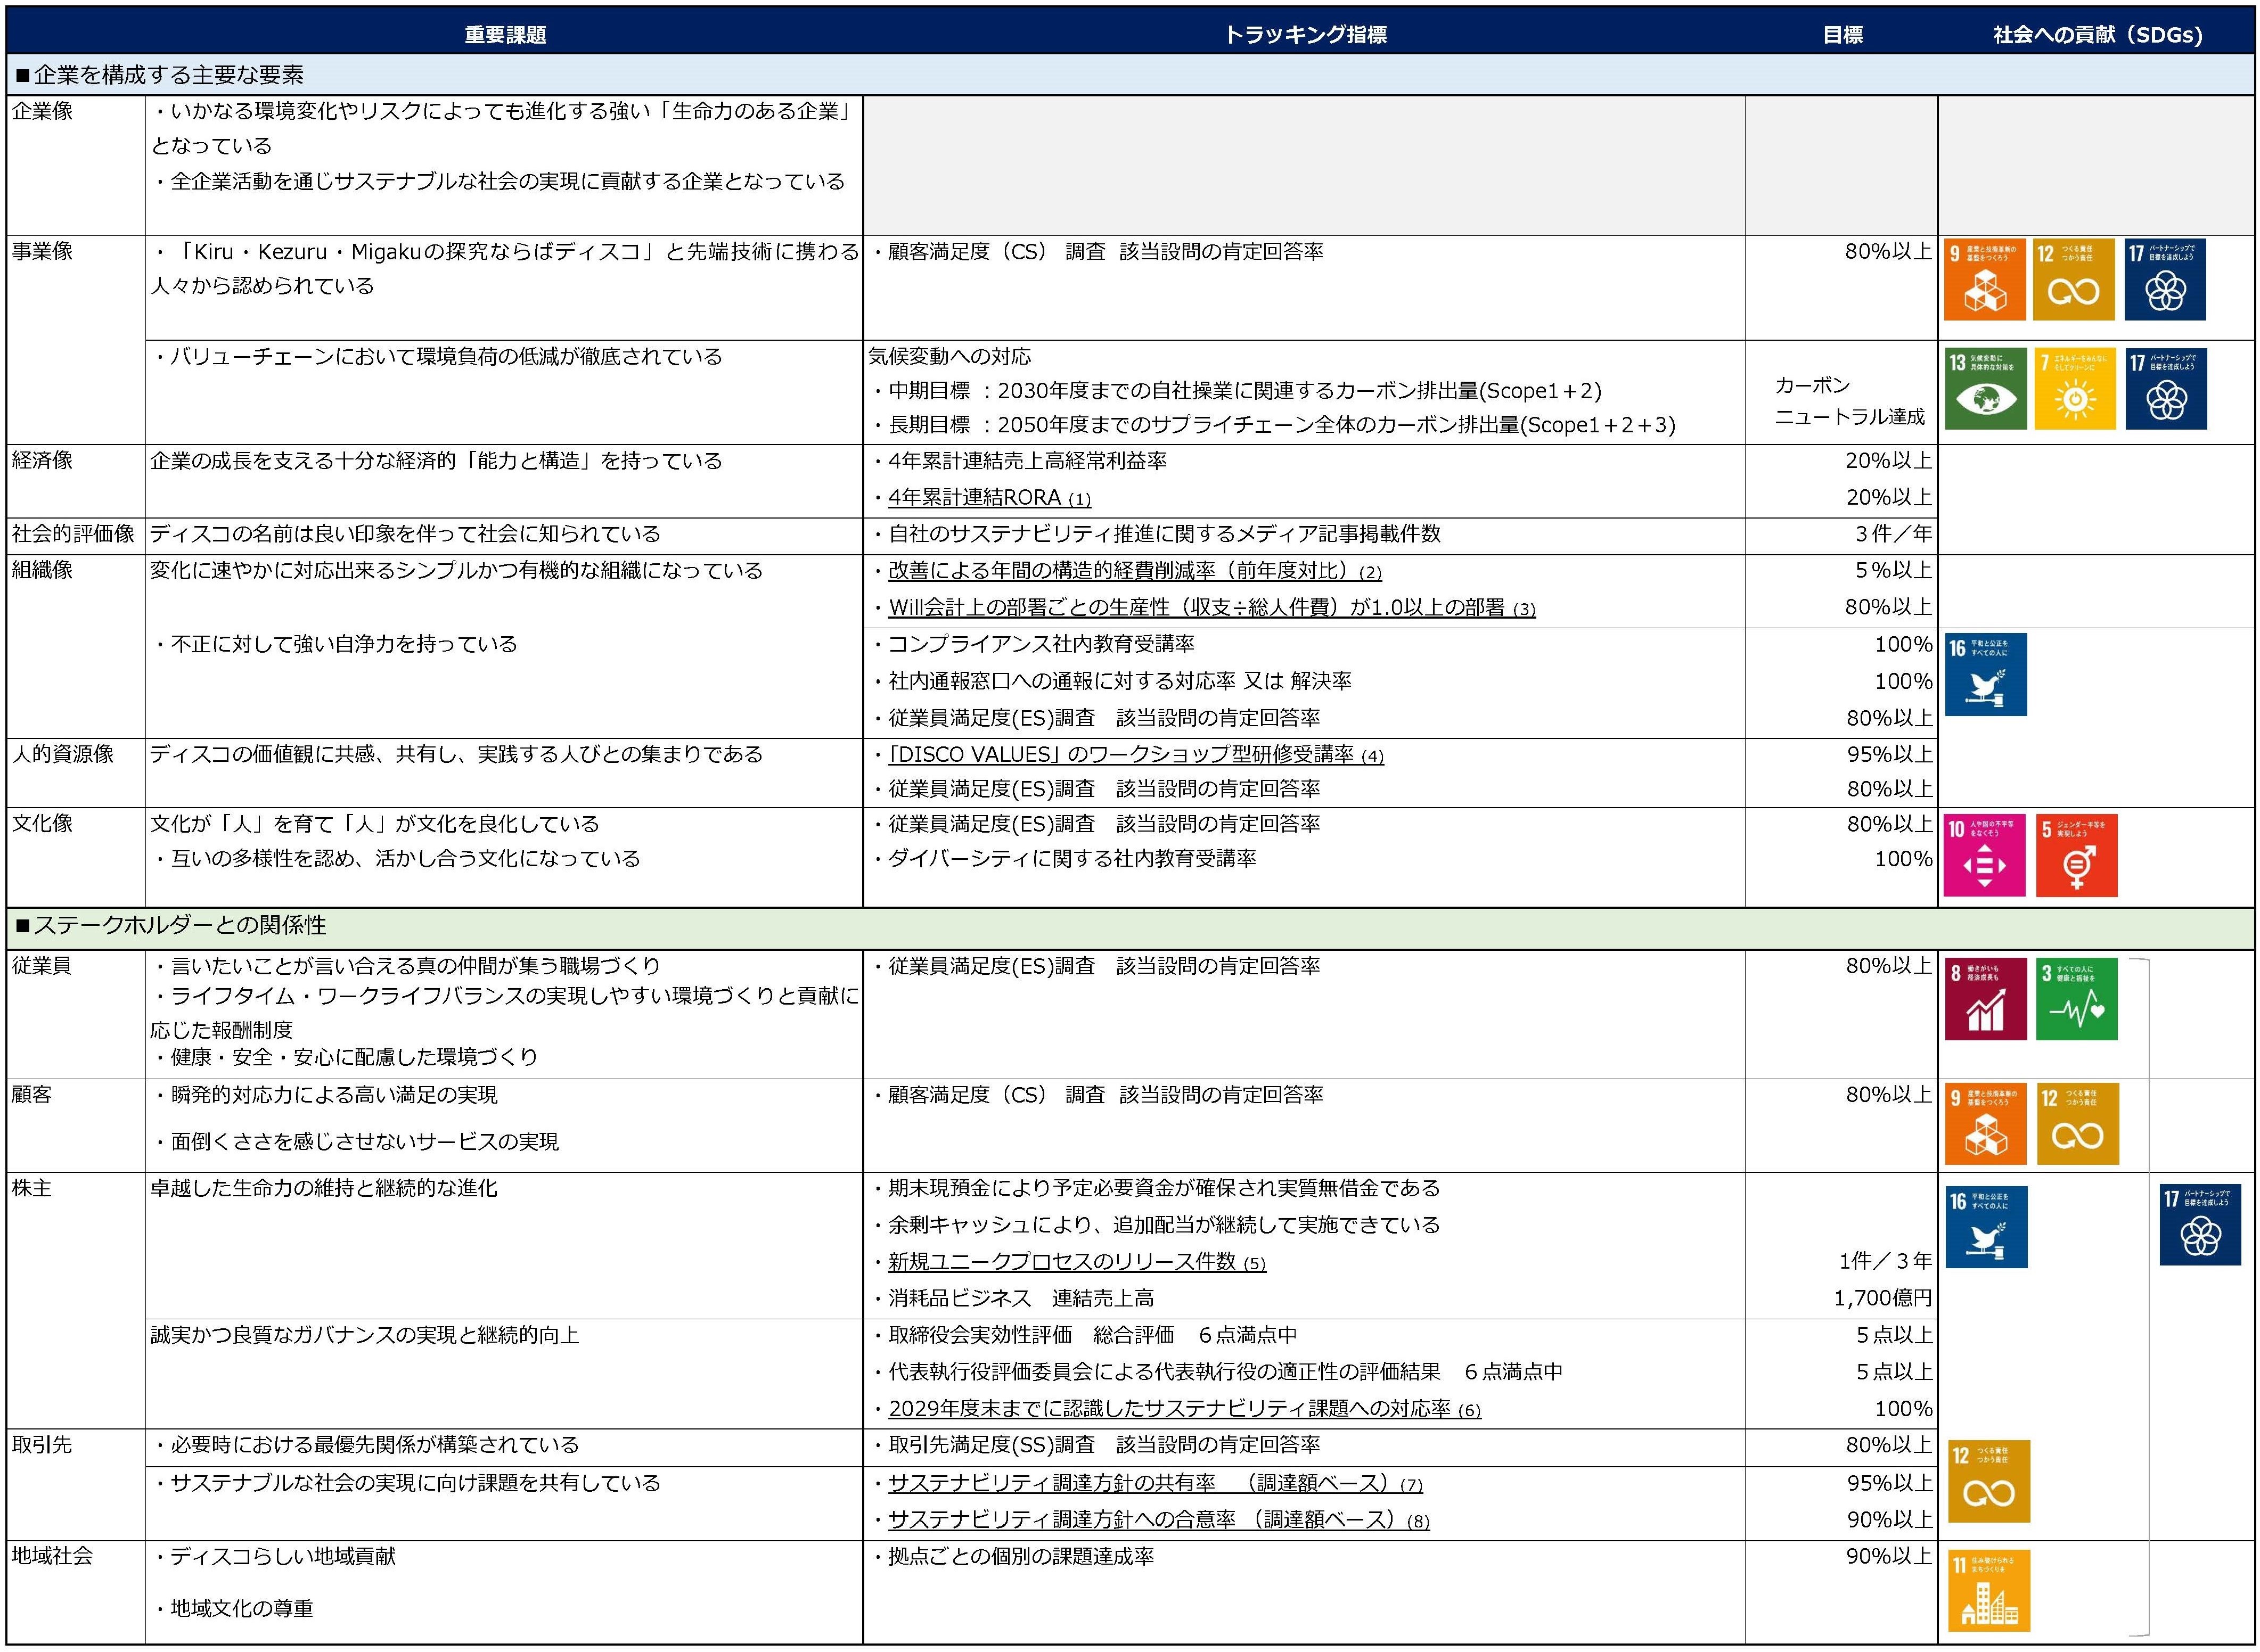This screenshot has height=1652, width=2260.
Task: Click SDG 3 health heartbeat icon
Action: pyautogui.click(x=2077, y=999)
